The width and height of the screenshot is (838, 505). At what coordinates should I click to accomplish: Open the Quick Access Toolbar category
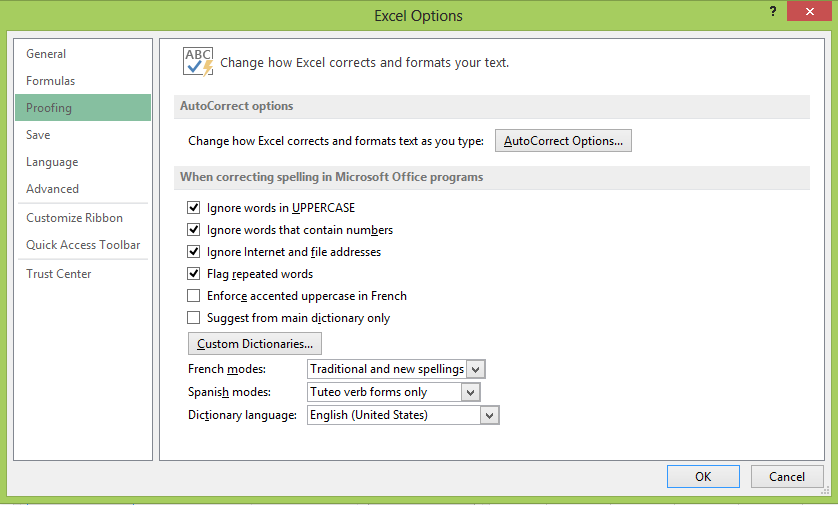click(83, 245)
